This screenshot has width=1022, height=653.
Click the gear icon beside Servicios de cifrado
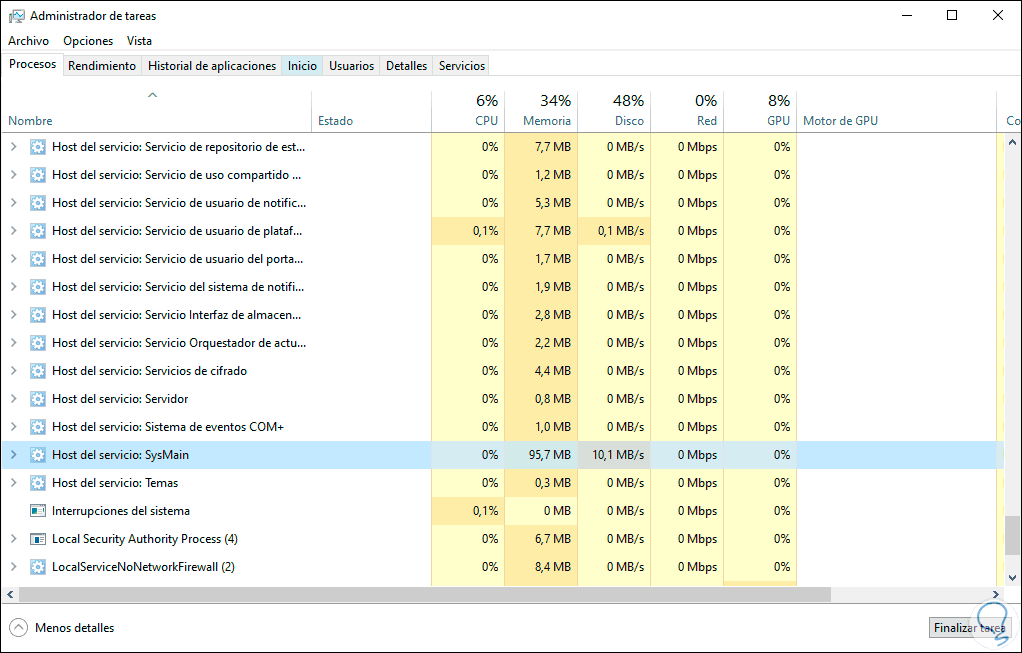[x=38, y=371]
